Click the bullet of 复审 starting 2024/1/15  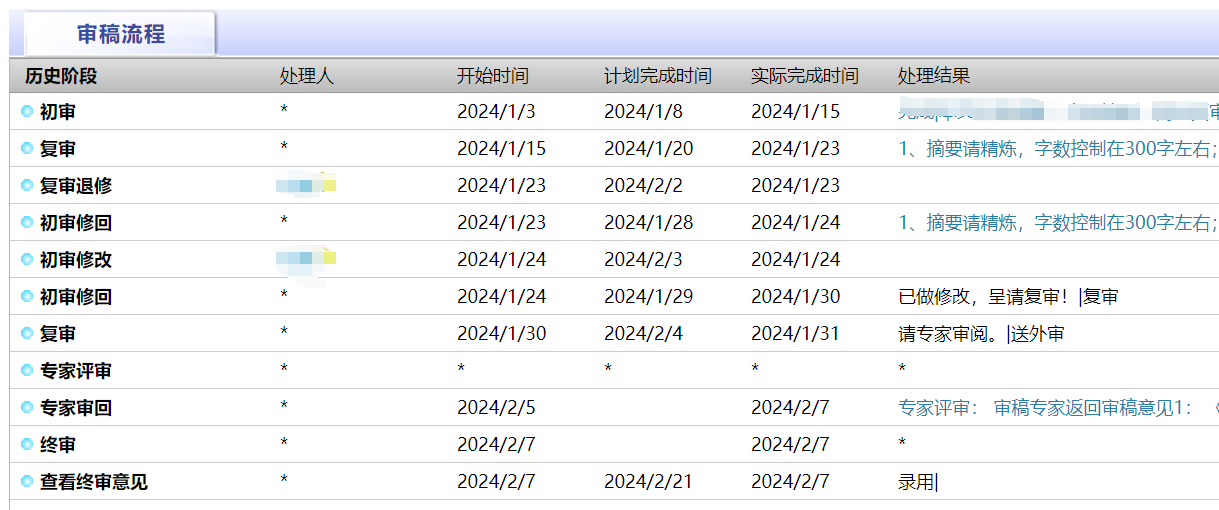[27, 149]
